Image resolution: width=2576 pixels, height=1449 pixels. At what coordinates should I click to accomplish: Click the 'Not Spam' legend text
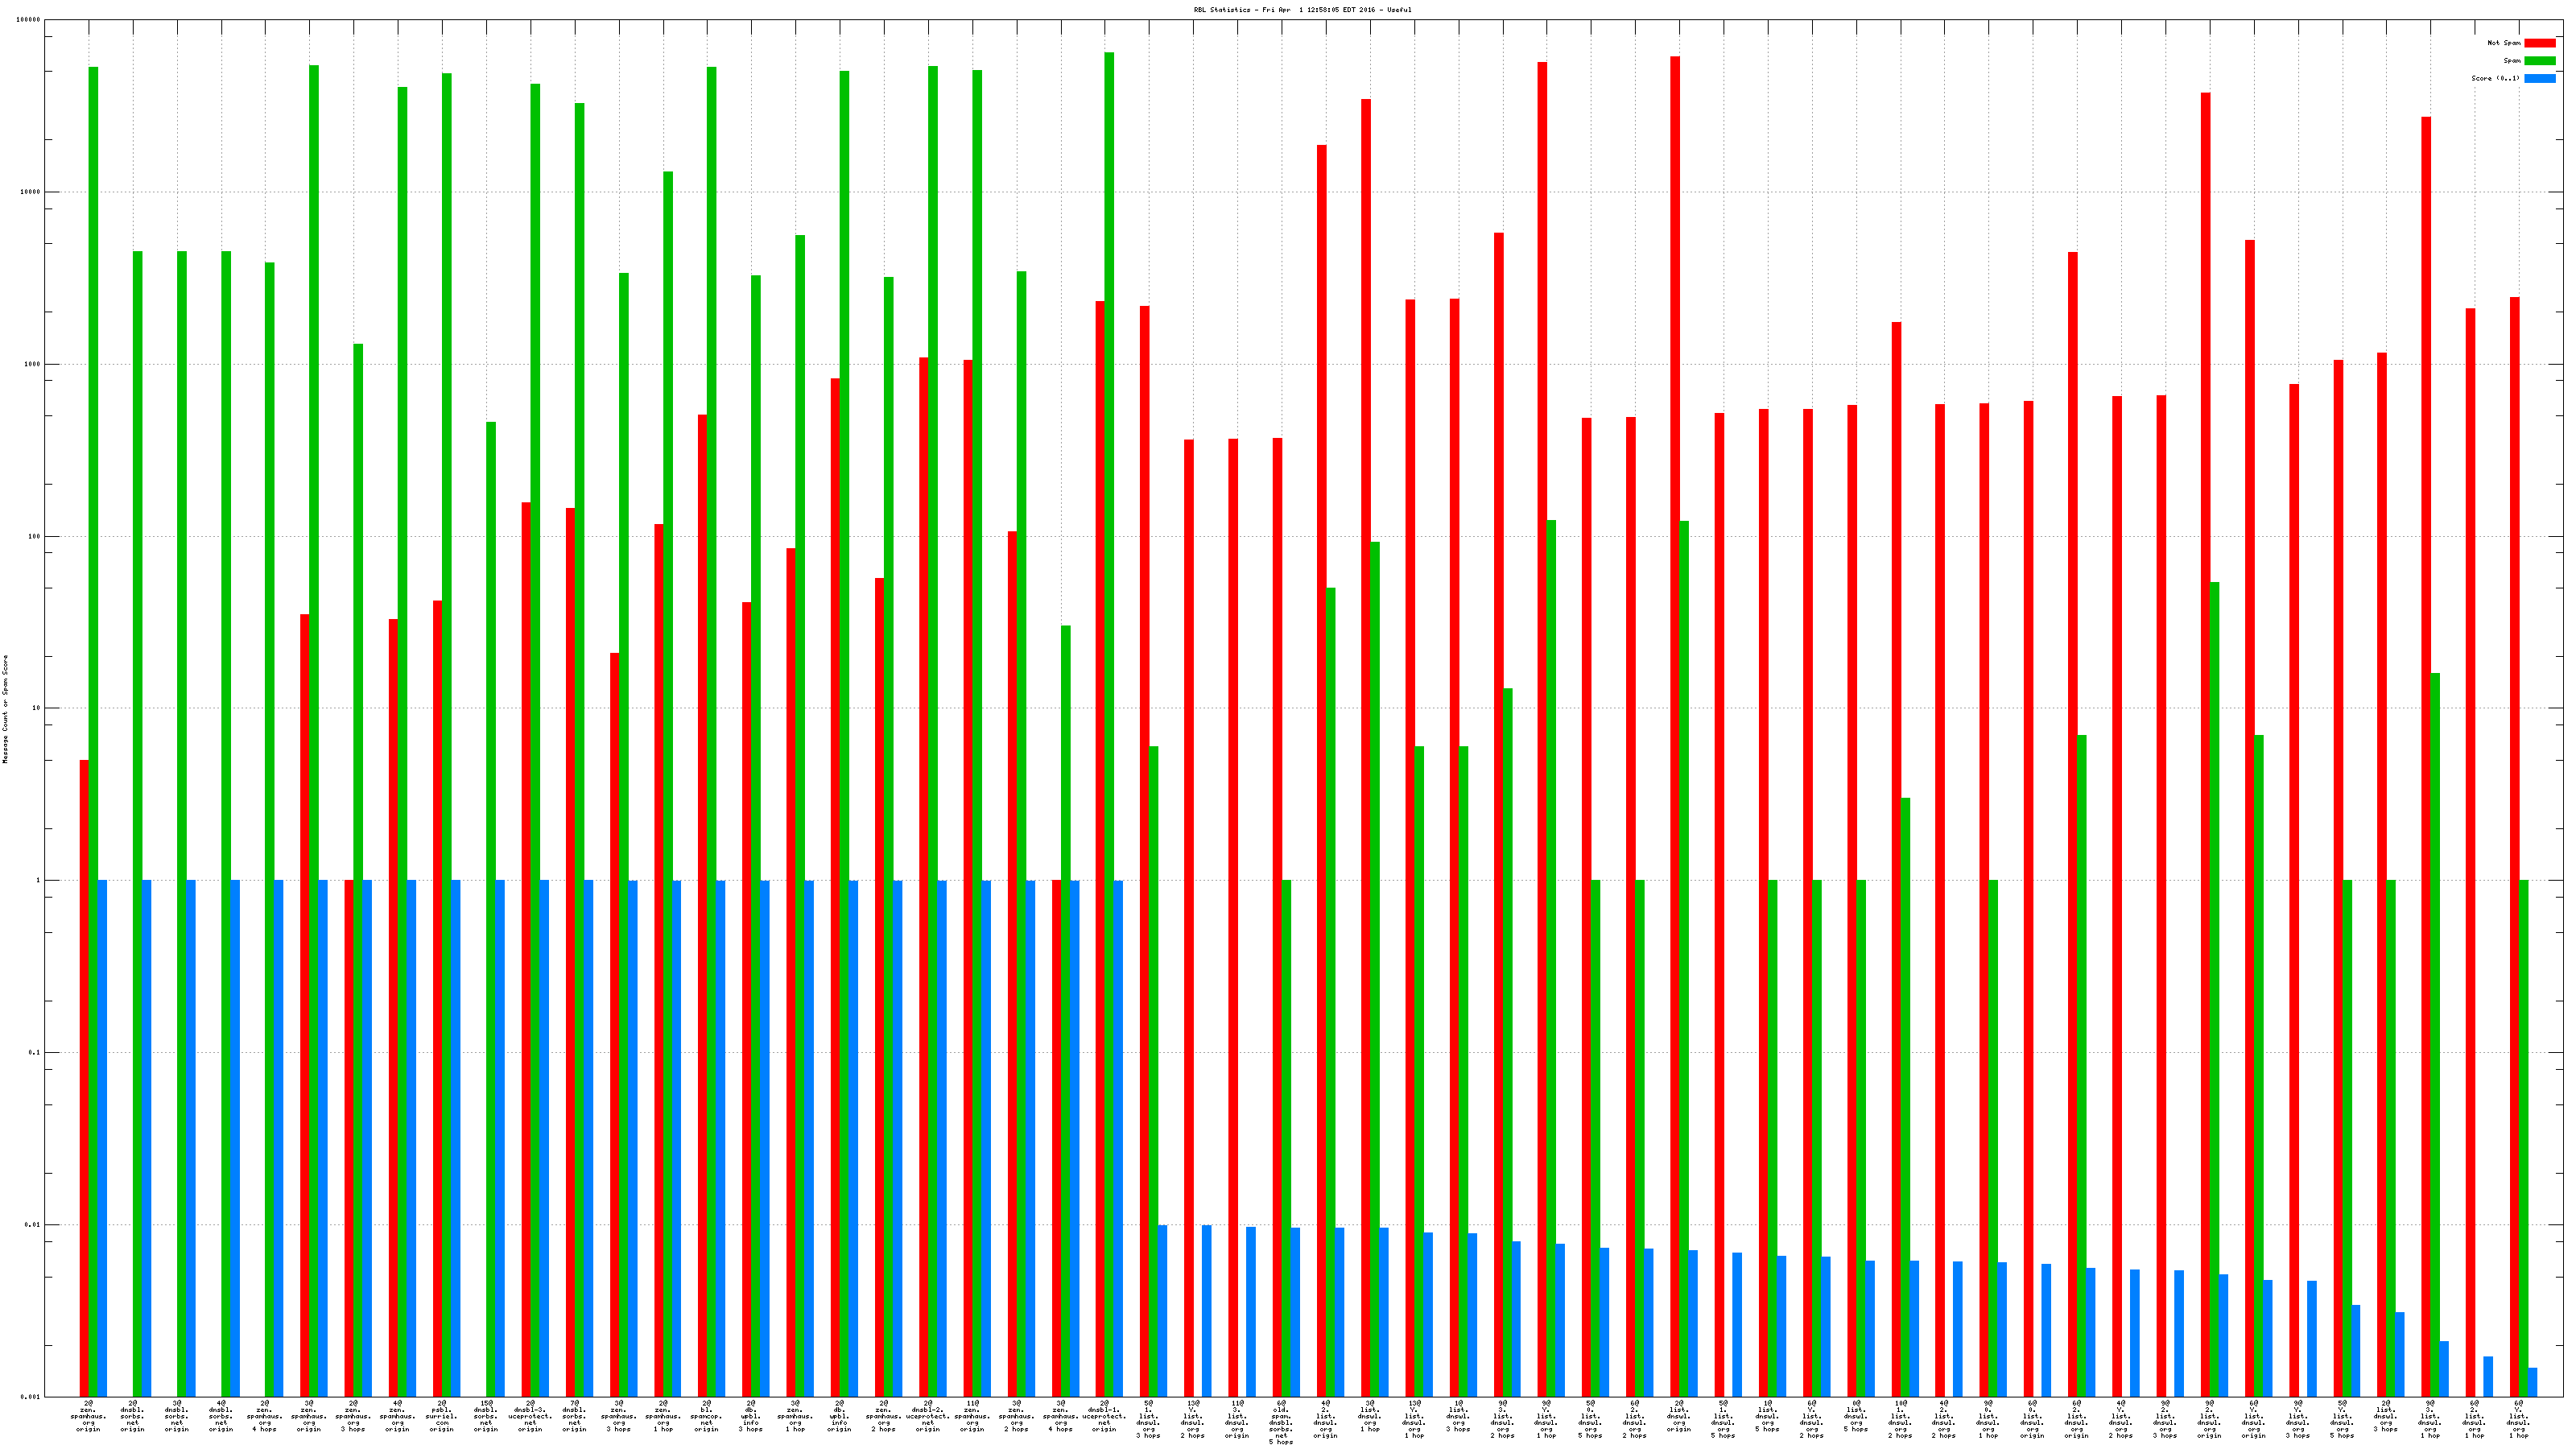[2504, 43]
